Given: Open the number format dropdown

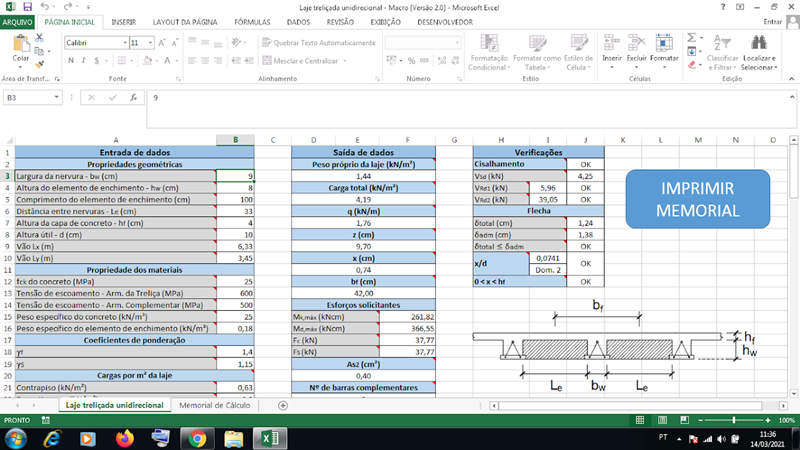Looking at the screenshot, I should point(457,43).
